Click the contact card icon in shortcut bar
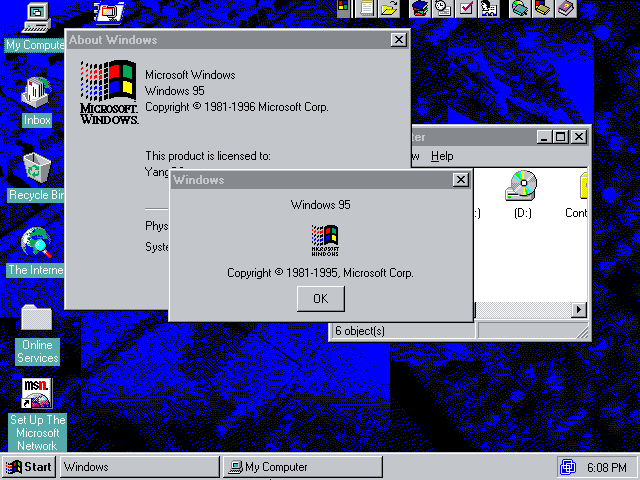Screen dimensions: 640x480 tap(489, 8)
